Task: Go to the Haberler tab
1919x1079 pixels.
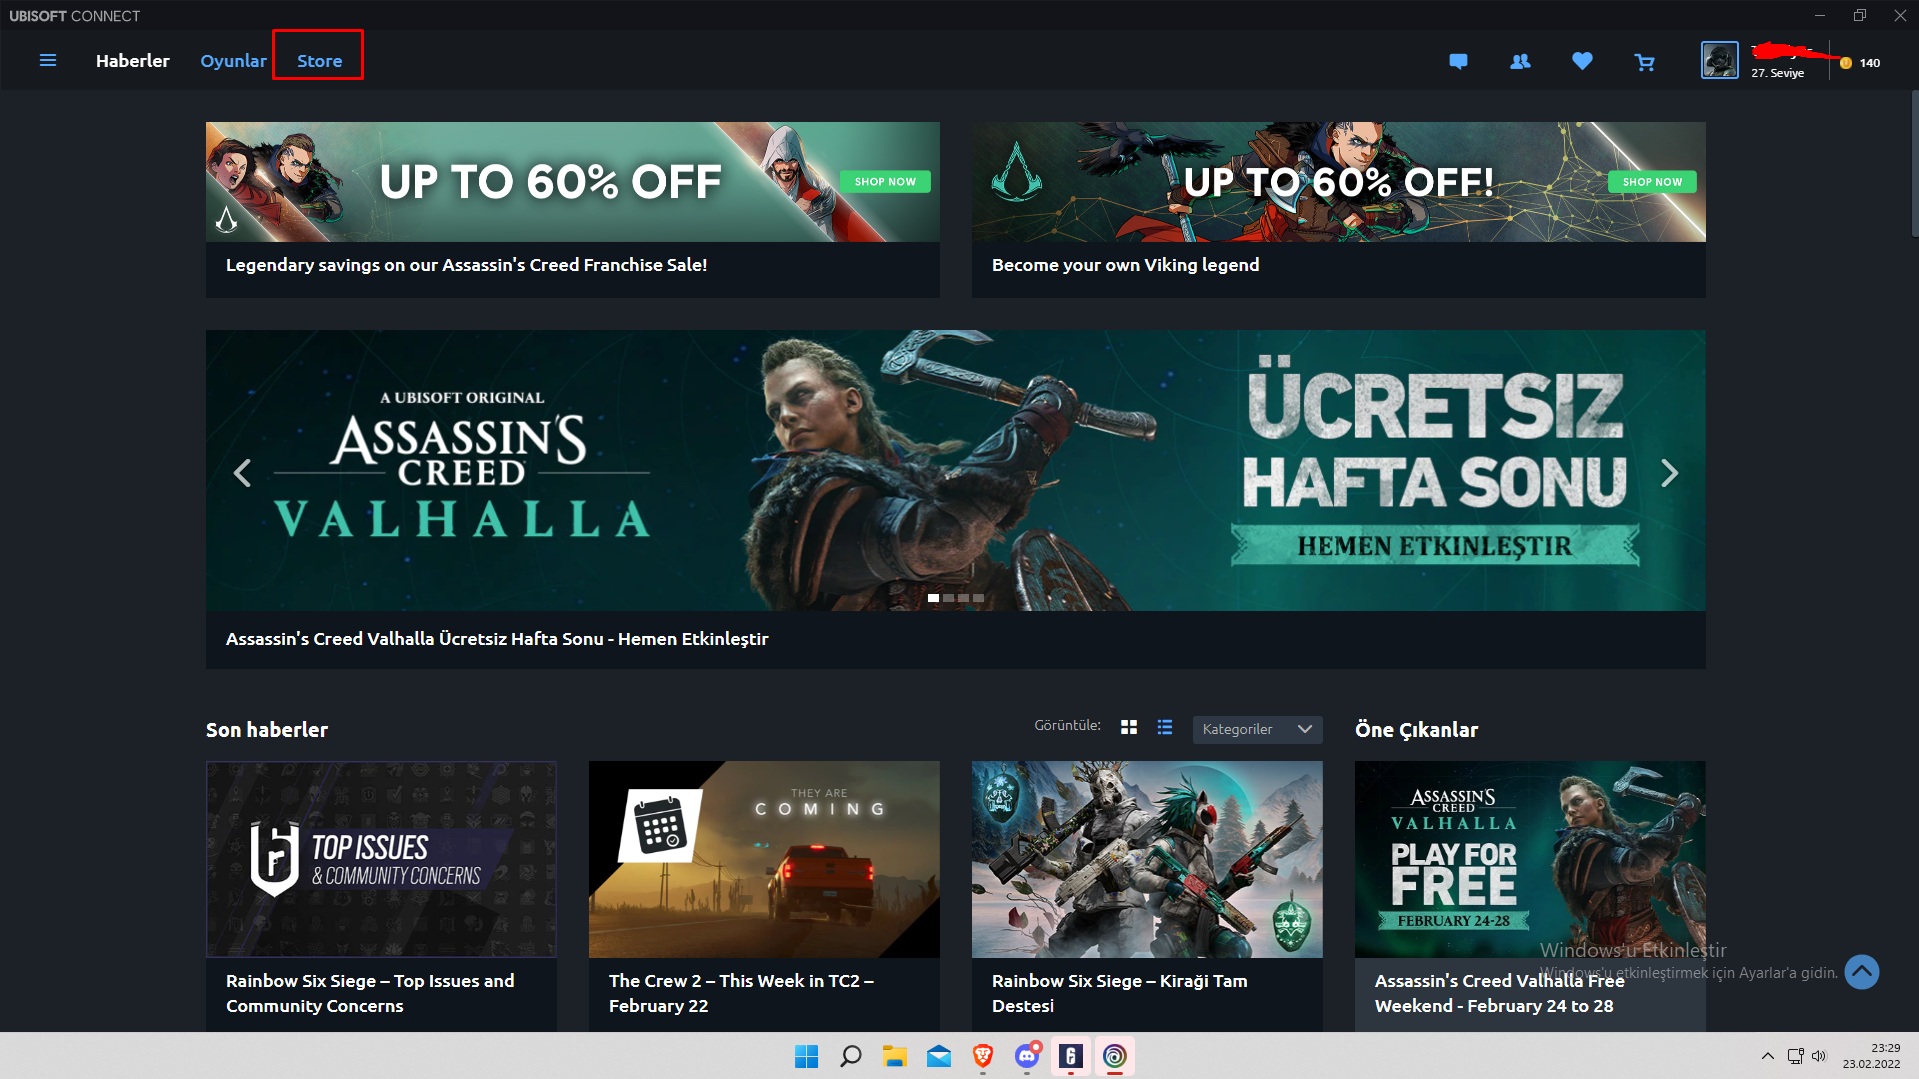Action: point(133,61)
